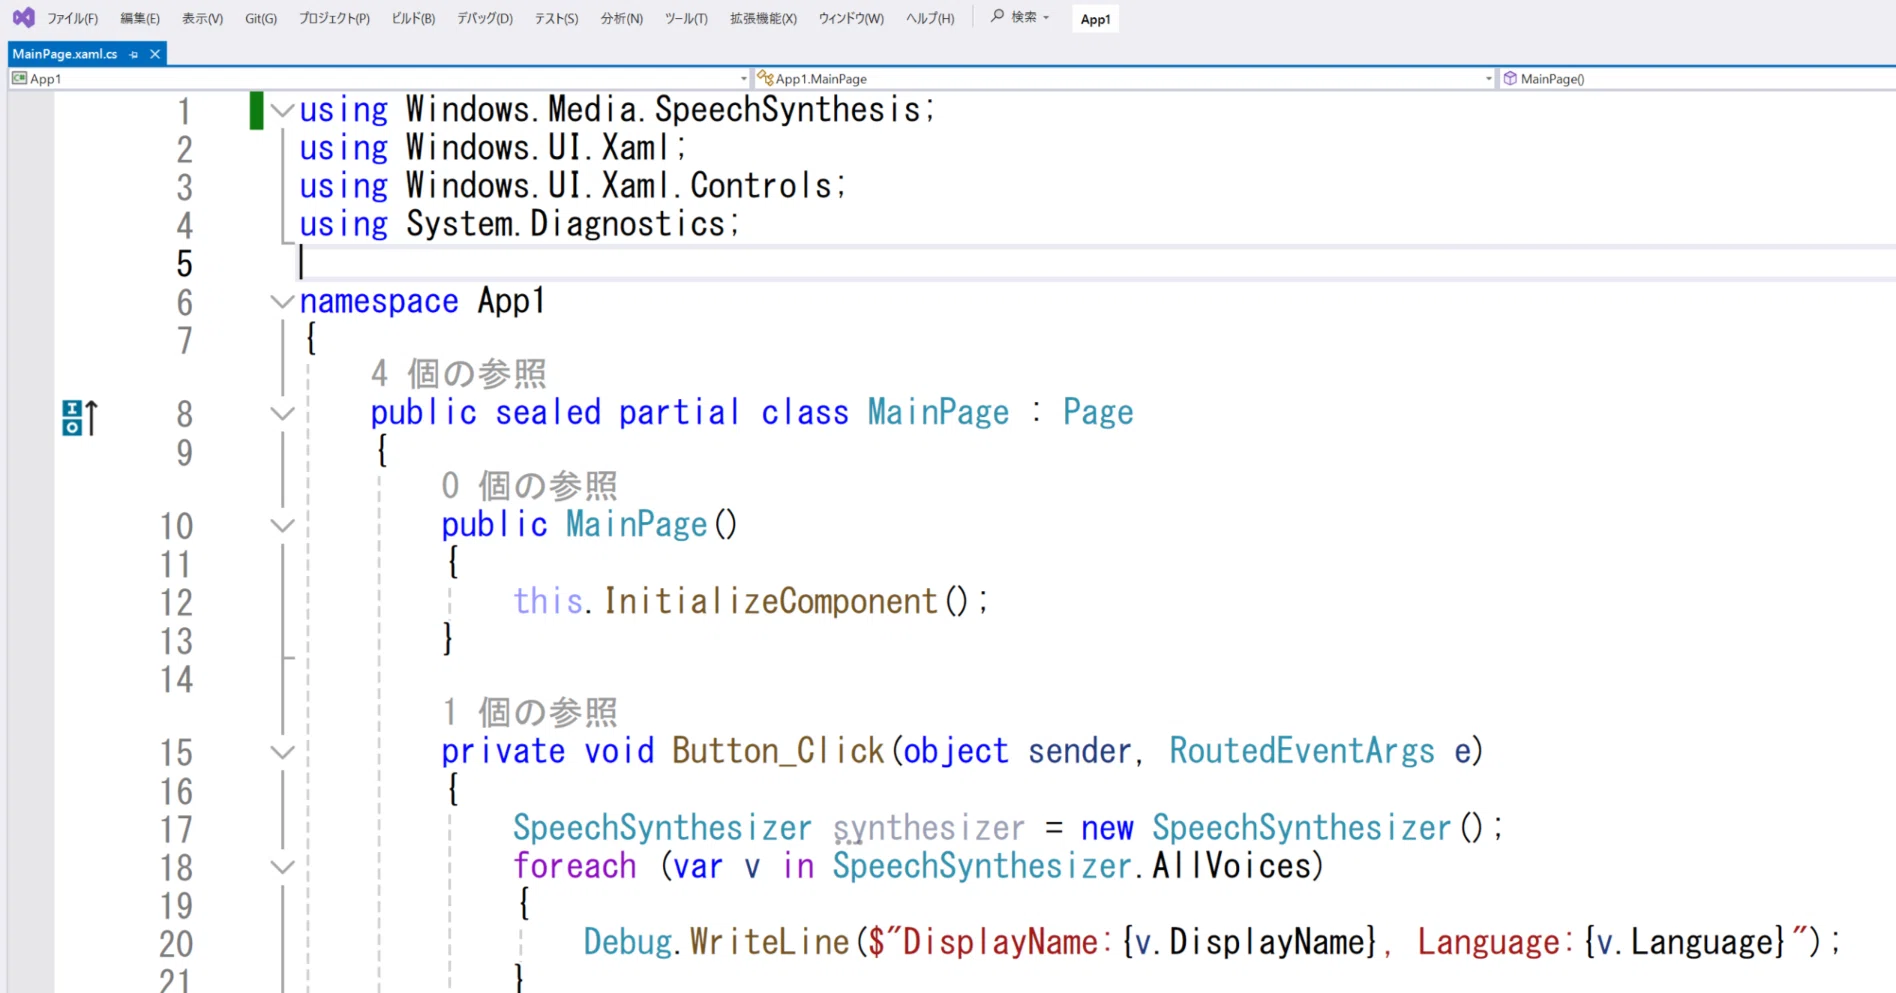
Task: Open the 表示(V) menu
Action: [202, 18]
